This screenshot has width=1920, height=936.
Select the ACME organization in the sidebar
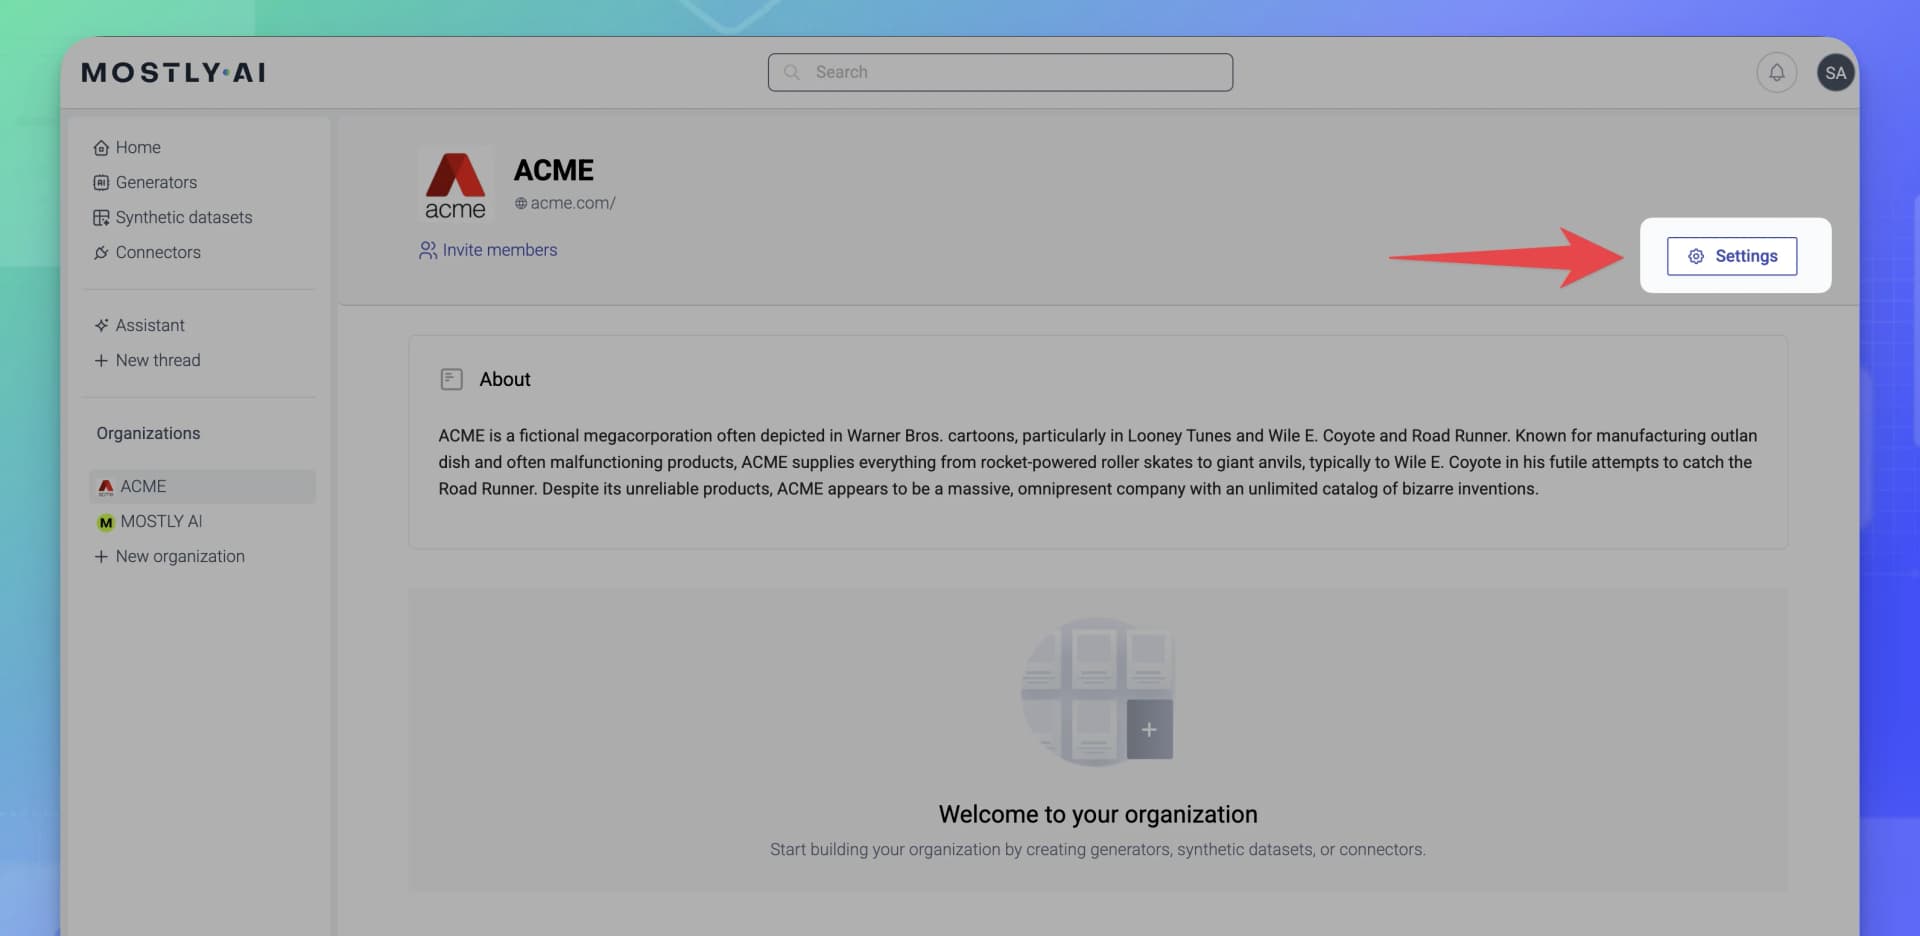point(143,487)
